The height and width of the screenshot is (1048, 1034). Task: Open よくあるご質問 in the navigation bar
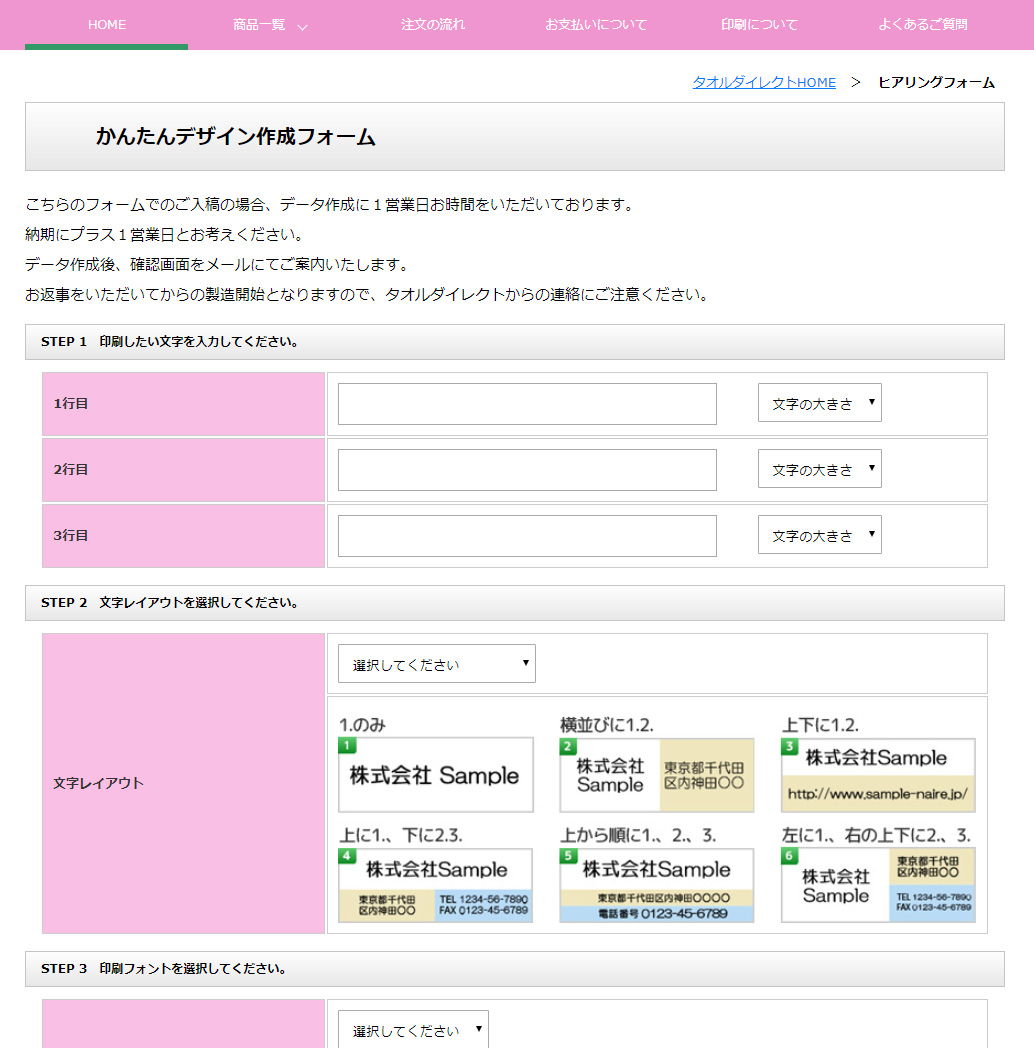click(922, 25)
